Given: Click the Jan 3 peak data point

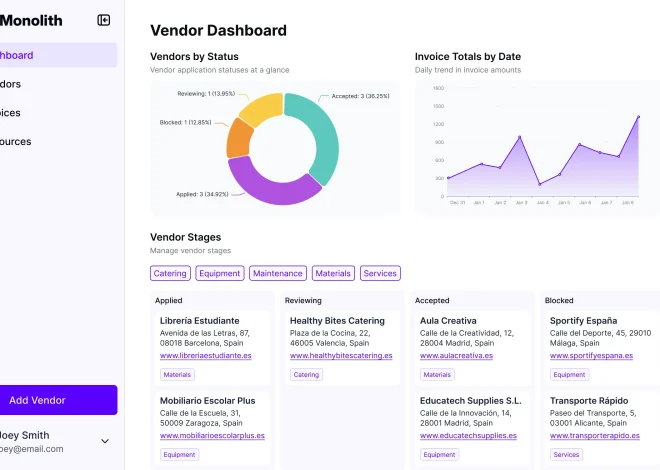Looking at the screenshot, I should pos(519,137).
